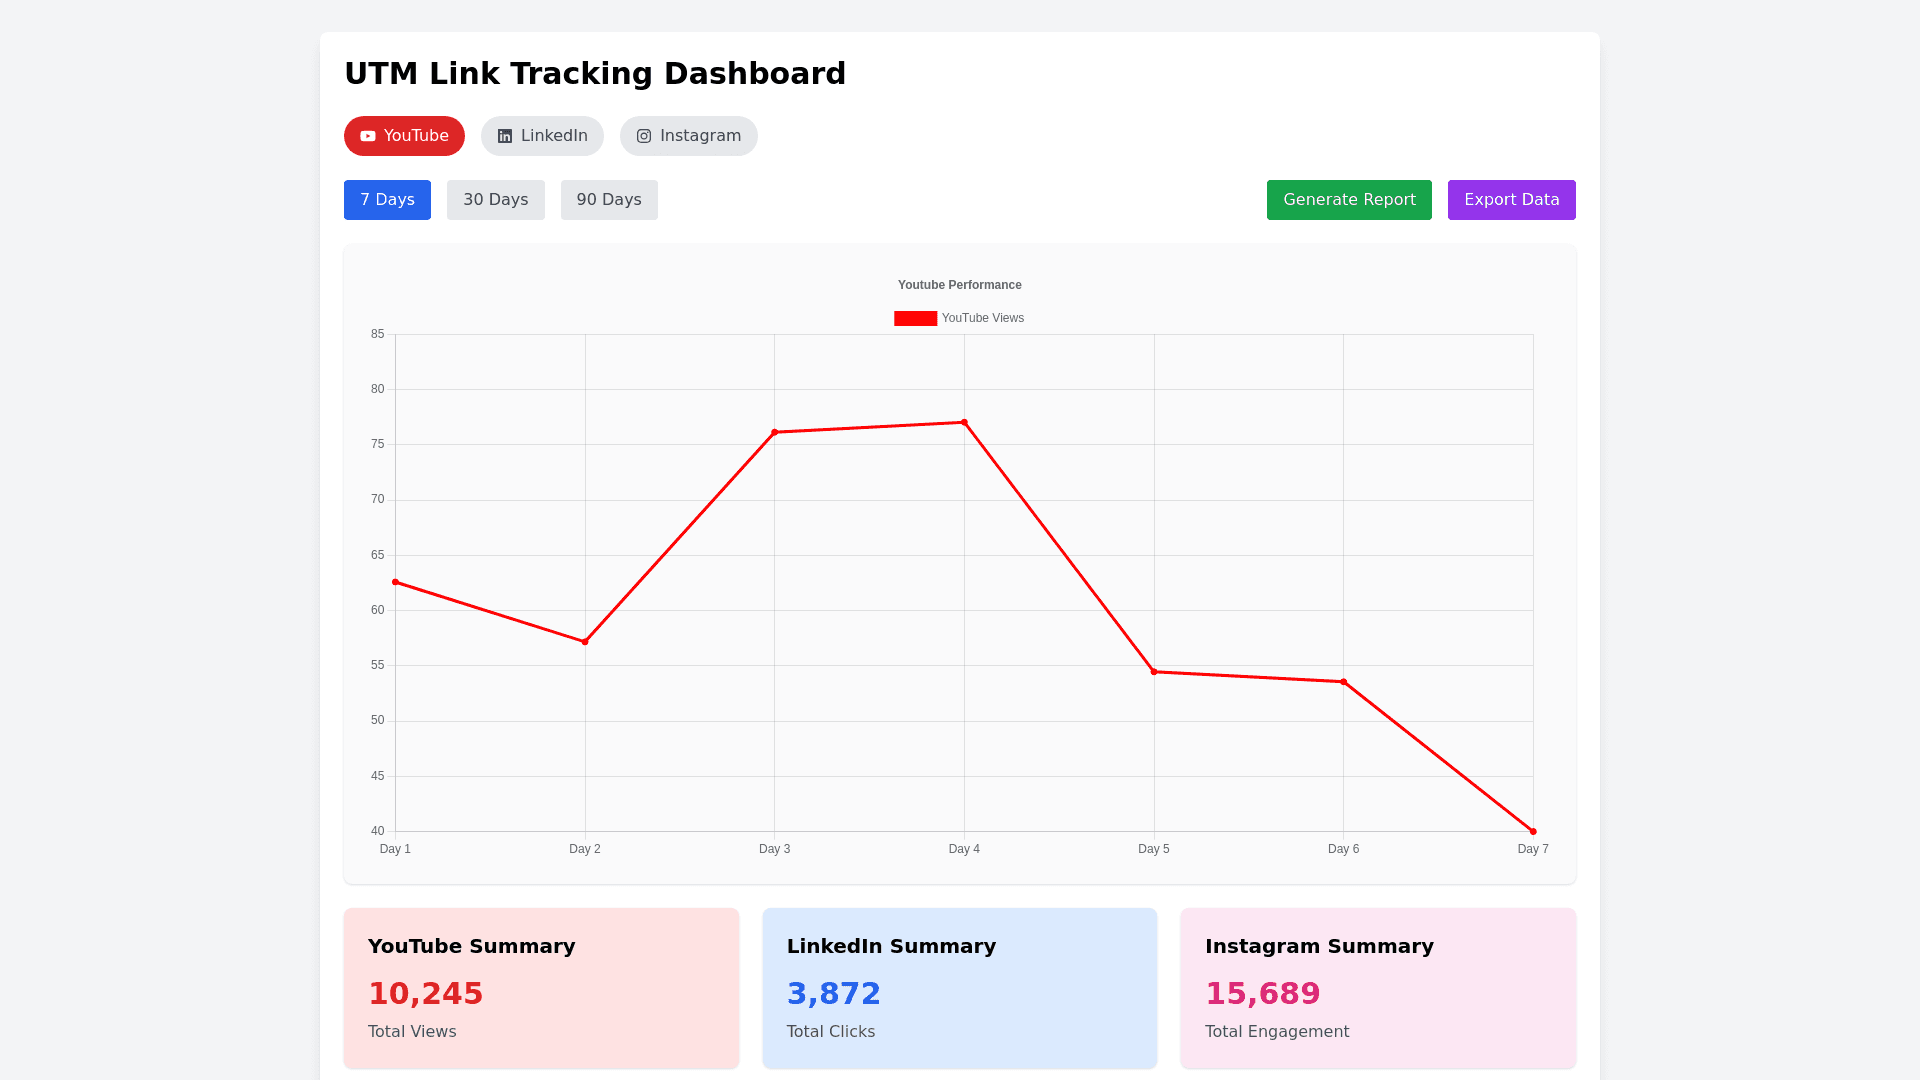Click the Export Data button

point(1511,200)
